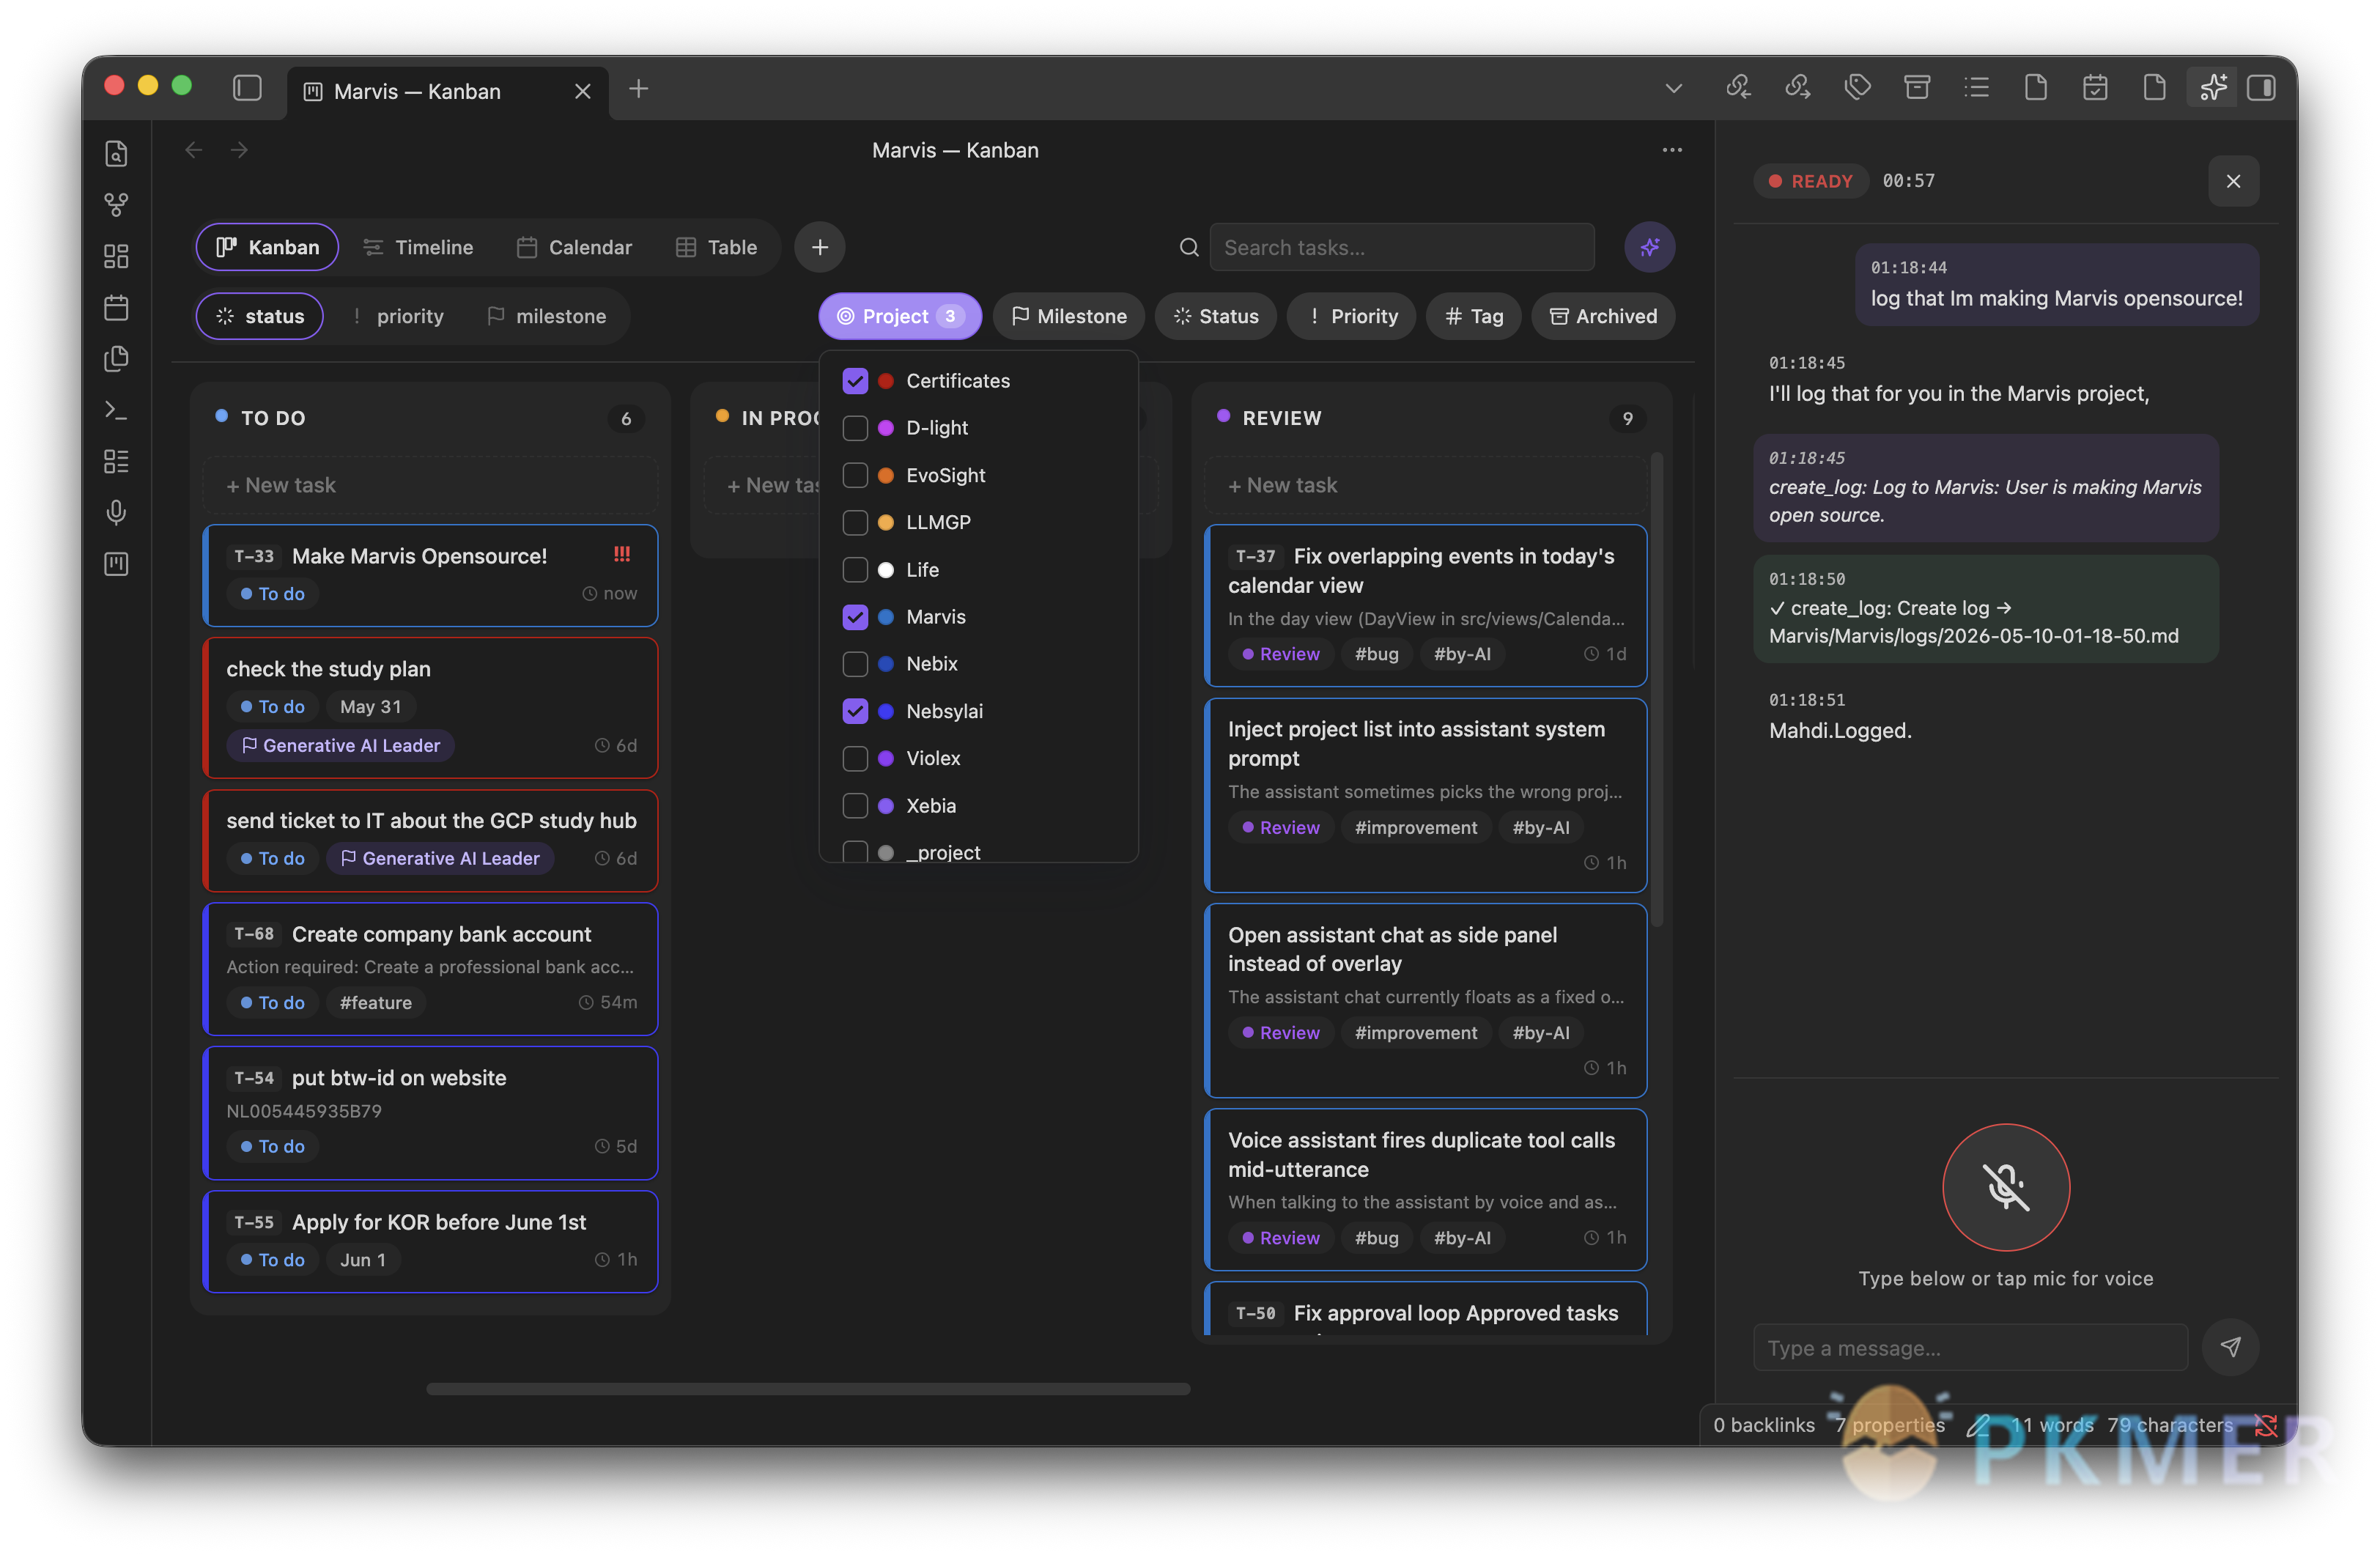Screen dimensions: 2380x1555
Task: Open the Tag filter dropdown
Action: [x=1473, y=316]
